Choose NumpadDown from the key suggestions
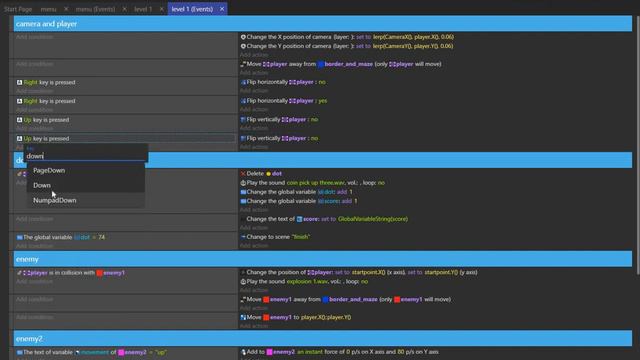This screenshot has width=640, height=360. click(x=86, y=200)
